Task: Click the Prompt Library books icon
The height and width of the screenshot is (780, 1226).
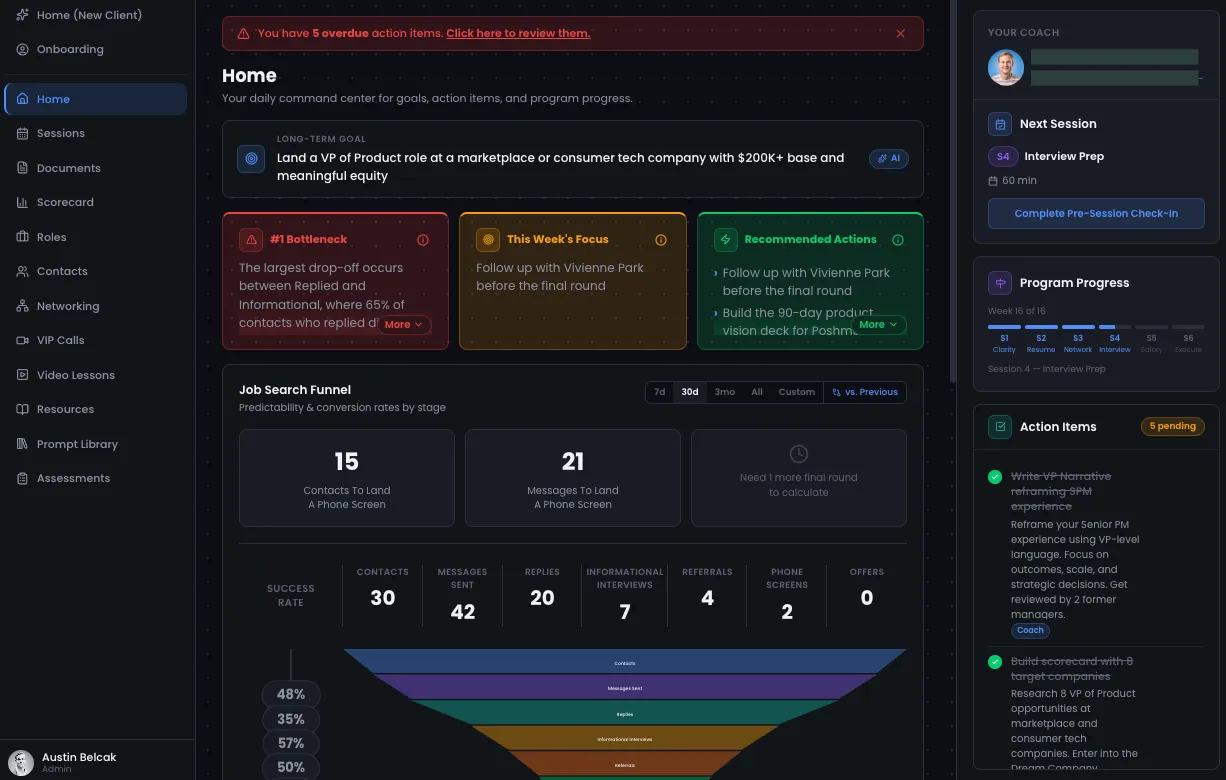Action: (x=23, y=444)
